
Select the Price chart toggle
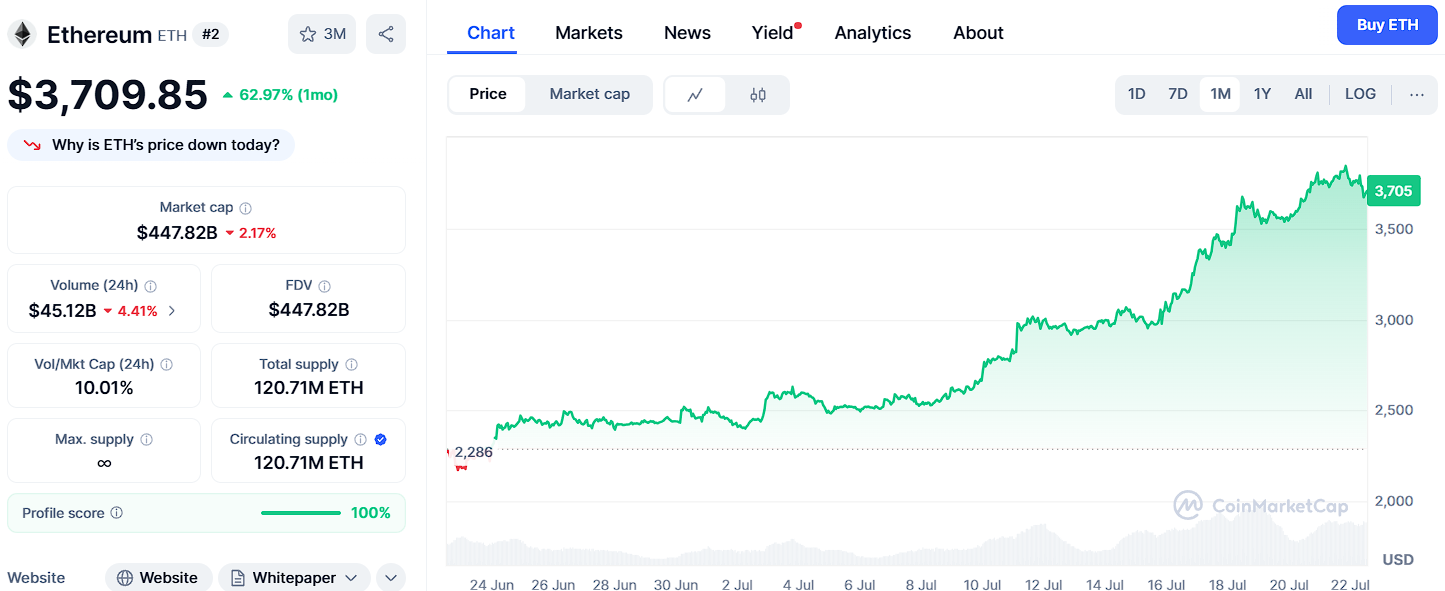point(488,94)
